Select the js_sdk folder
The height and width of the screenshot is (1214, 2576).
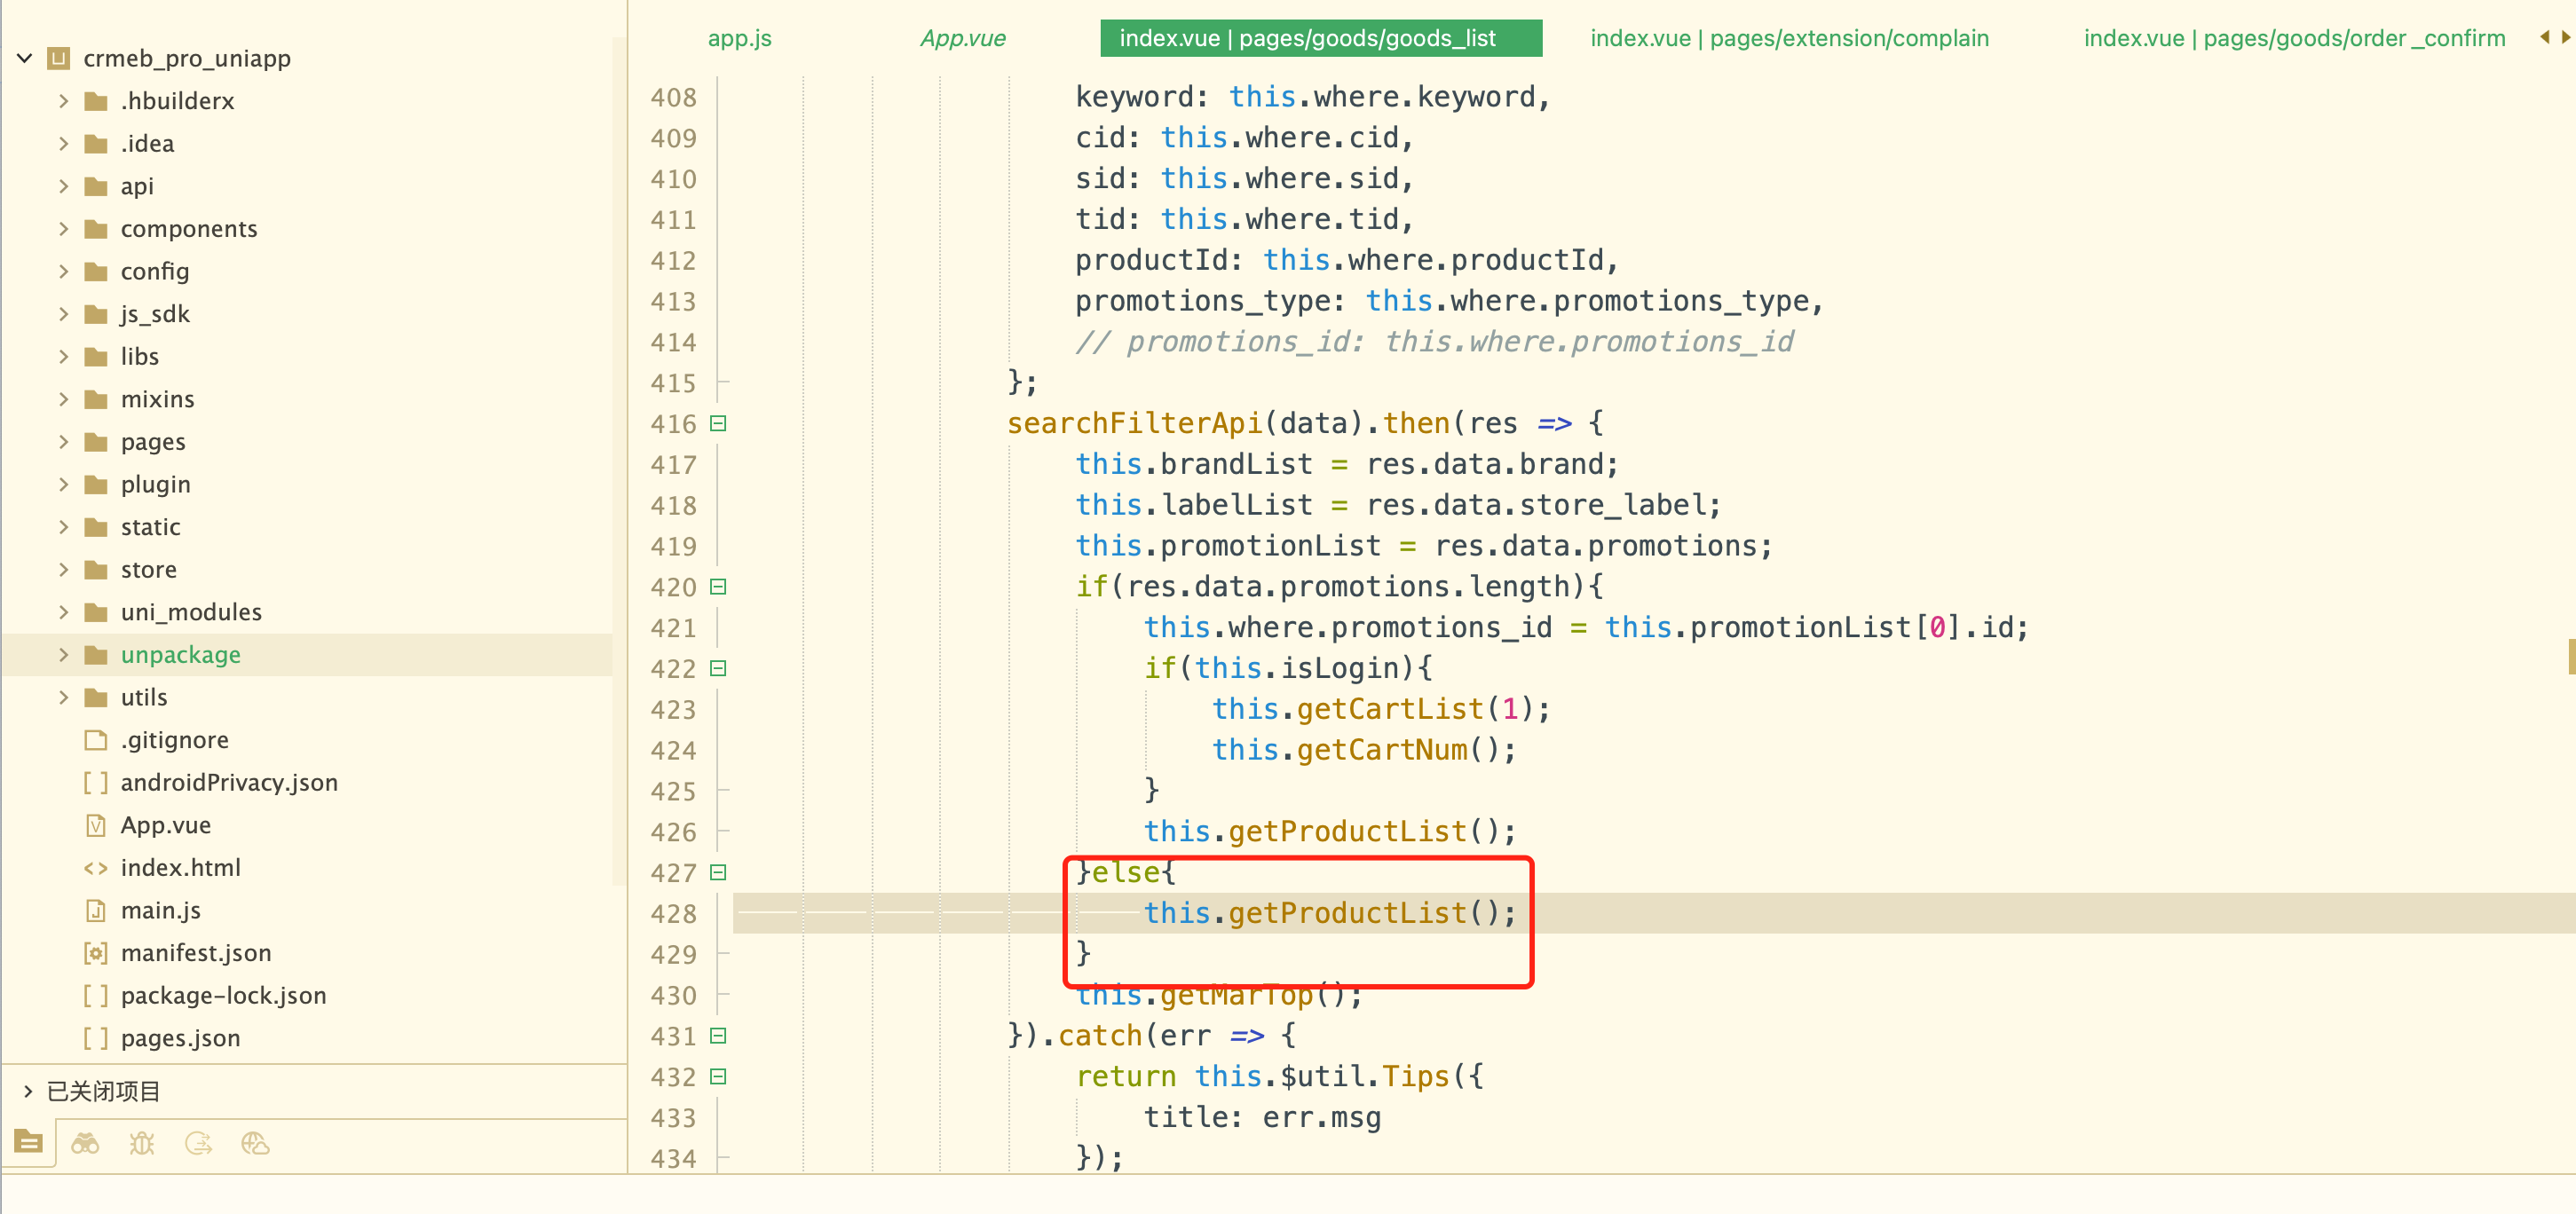[x=155, y=314]
